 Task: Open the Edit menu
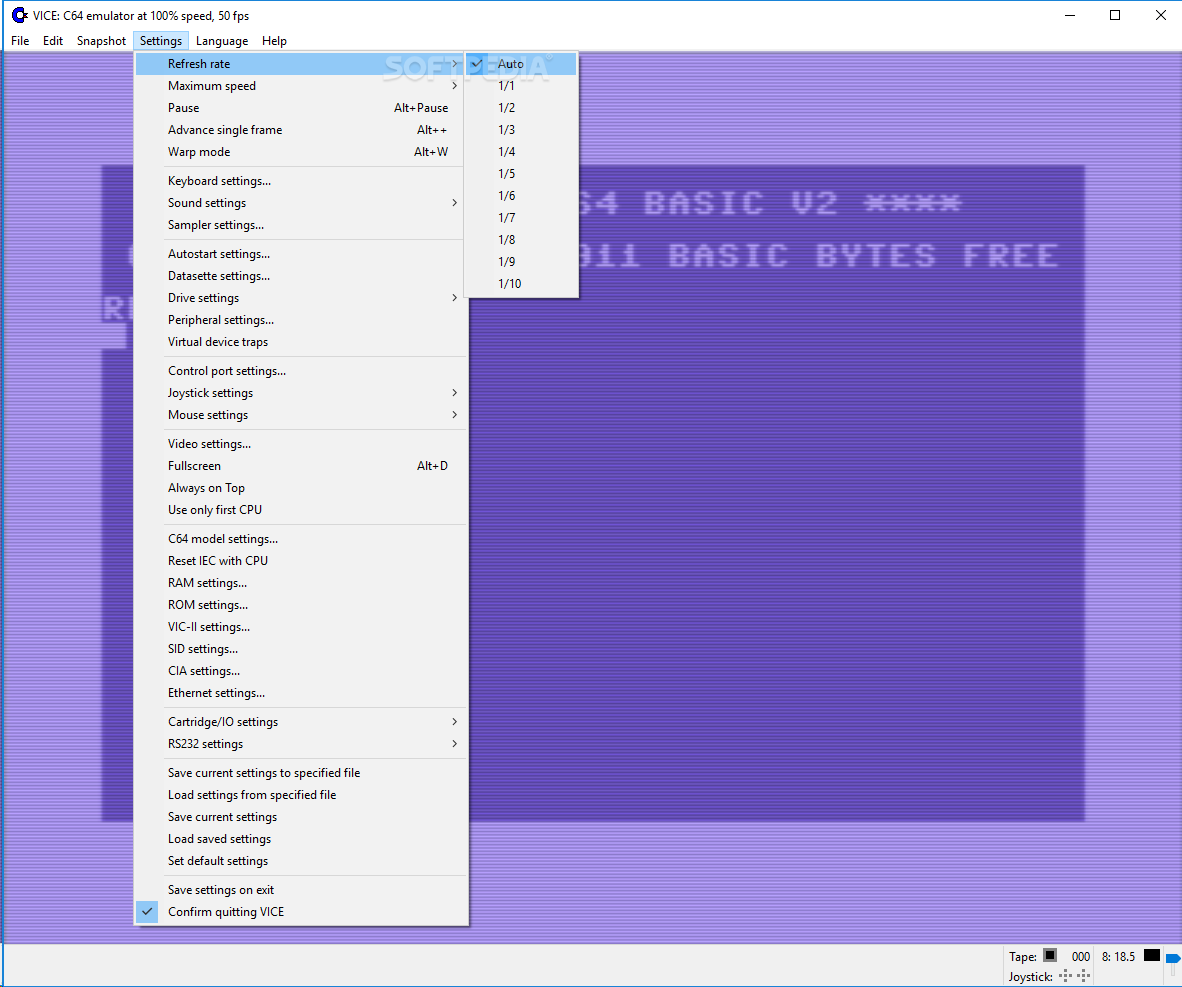53,41
